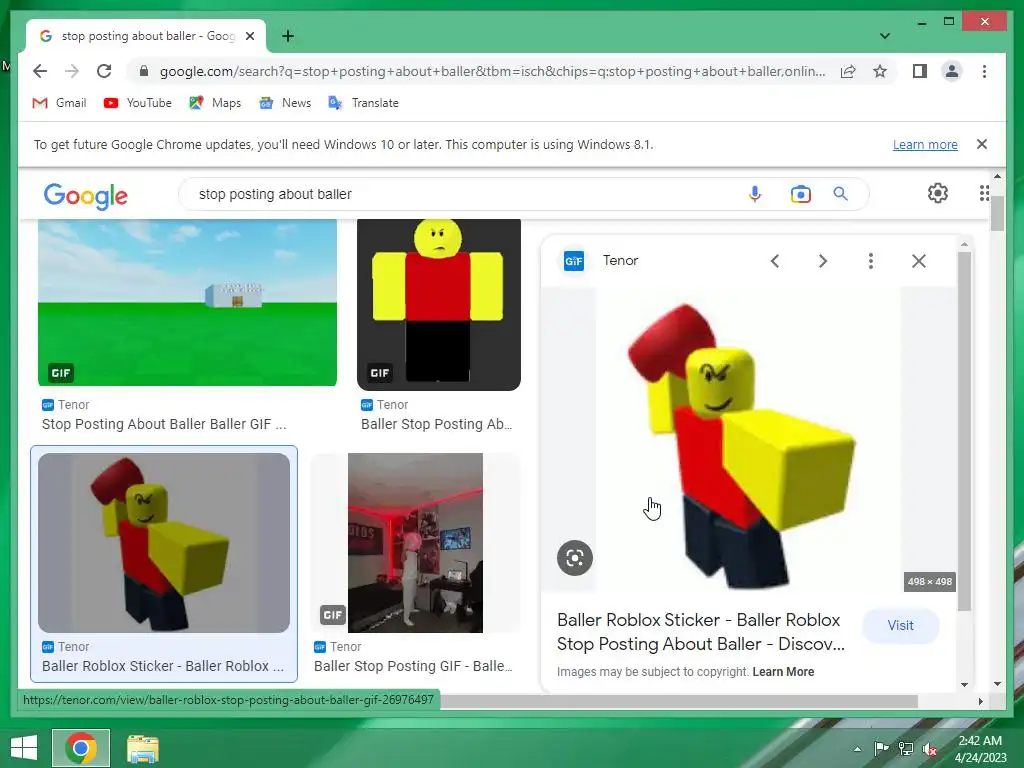
Task: Open Gmail bookmark
Action: pos(59,103)
